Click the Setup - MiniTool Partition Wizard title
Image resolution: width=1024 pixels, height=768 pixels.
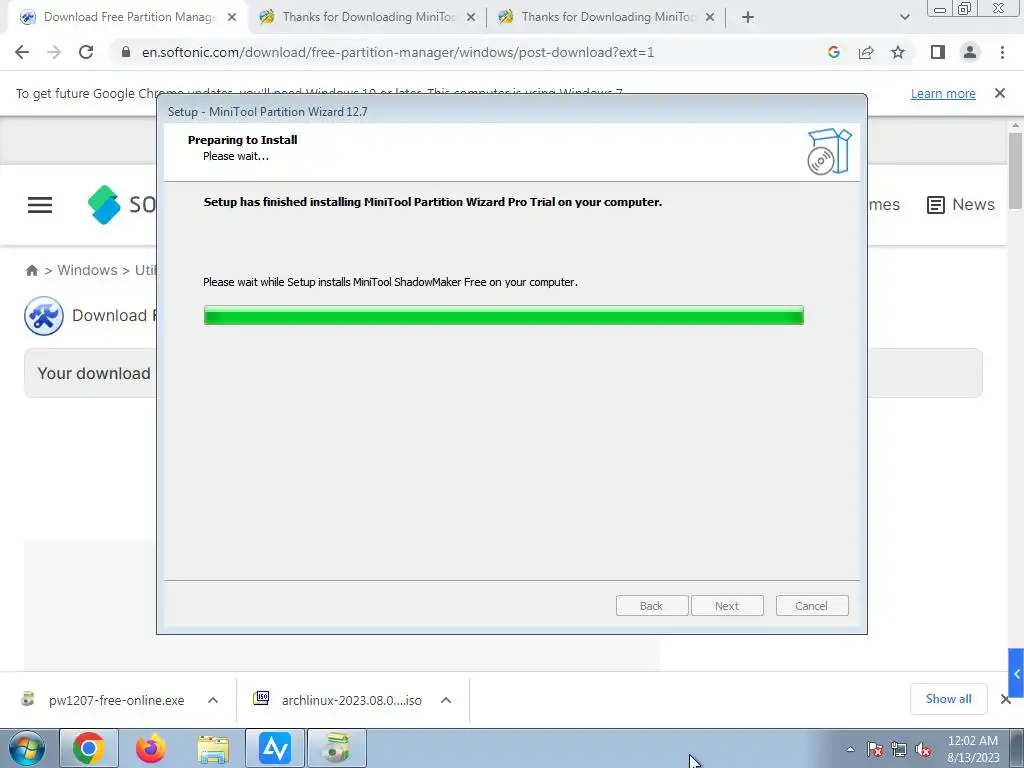pos(268,112)
